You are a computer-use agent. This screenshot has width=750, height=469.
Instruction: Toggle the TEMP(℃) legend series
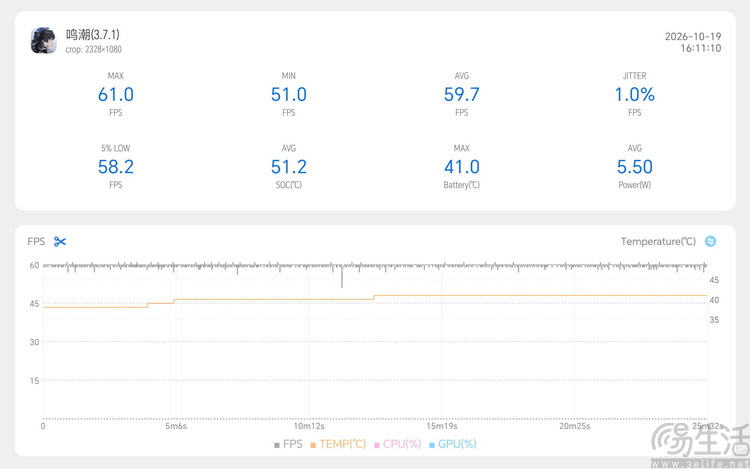[338, 444]
